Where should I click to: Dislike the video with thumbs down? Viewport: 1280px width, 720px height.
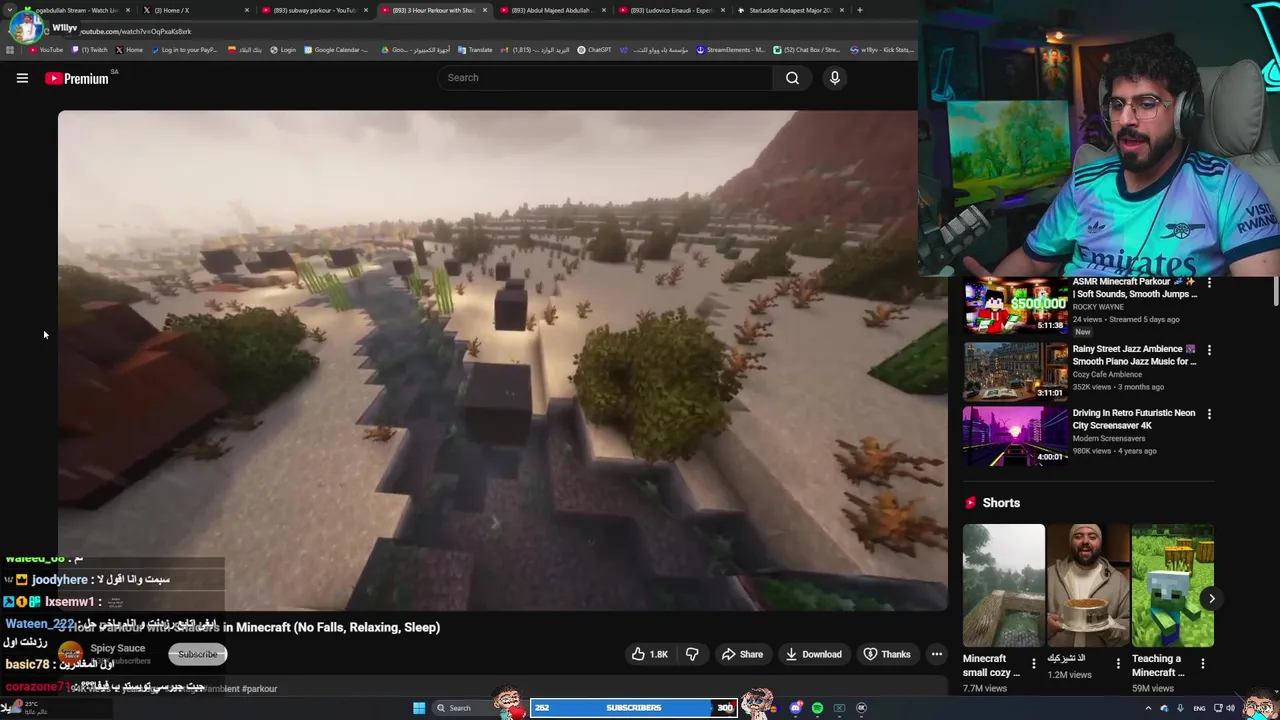(x=692, y=654)
